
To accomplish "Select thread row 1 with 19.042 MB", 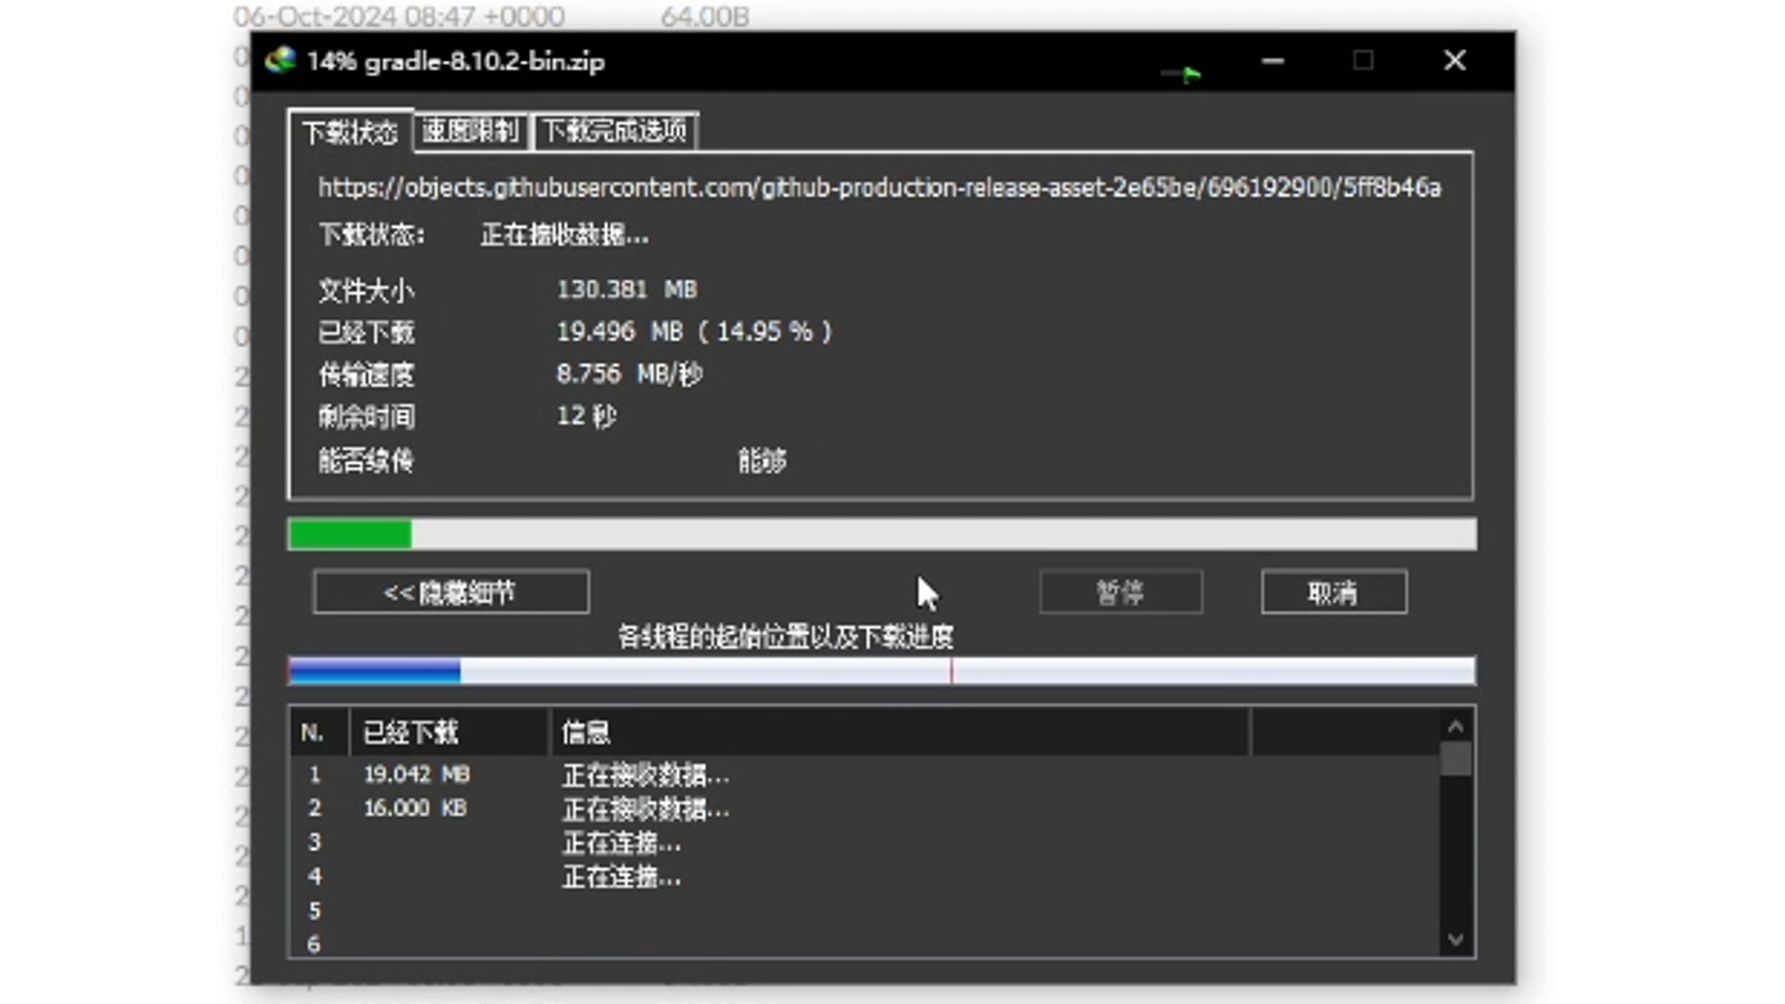I will click(865, 775).
